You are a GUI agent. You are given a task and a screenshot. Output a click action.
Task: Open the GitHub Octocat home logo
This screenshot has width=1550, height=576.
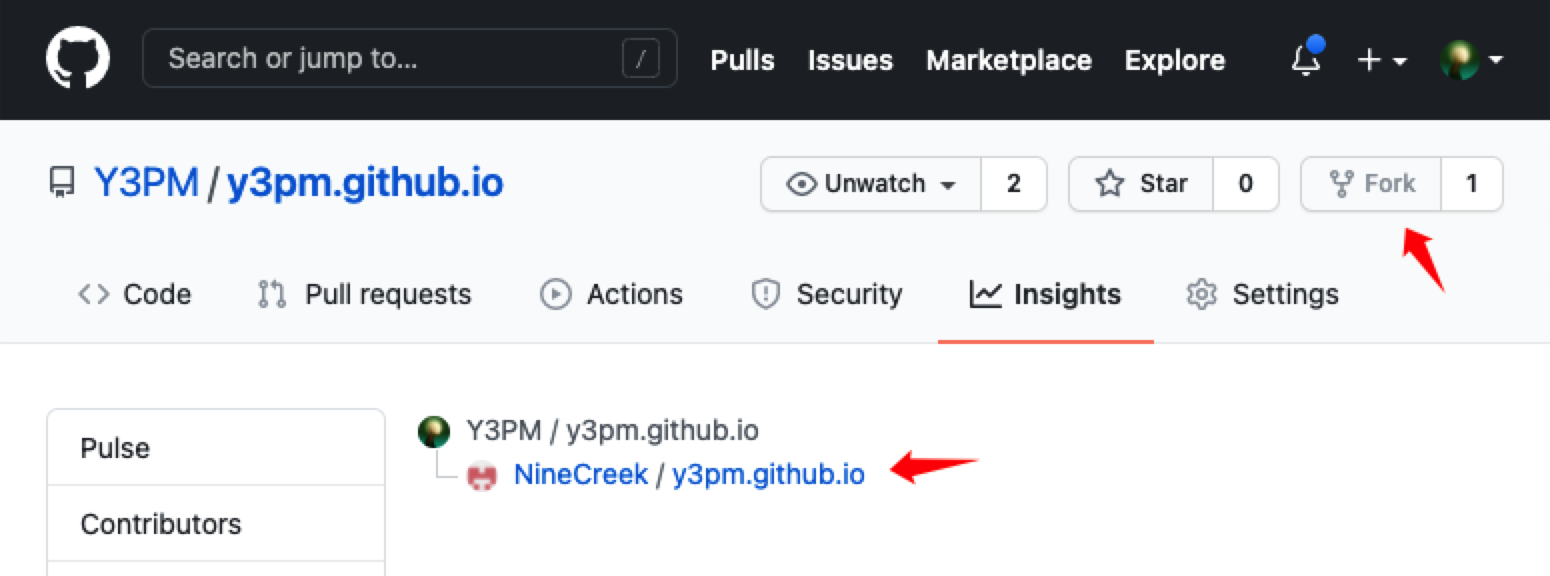pyautogui.click(x=78, y=58)
